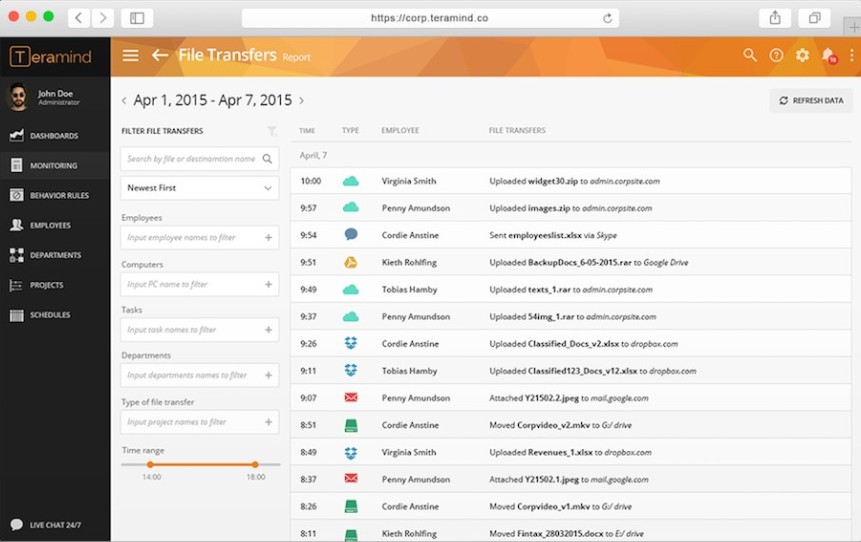Click 'Sent employeeslist.xlsx via Skype' entry

click(x=553, y=235)
